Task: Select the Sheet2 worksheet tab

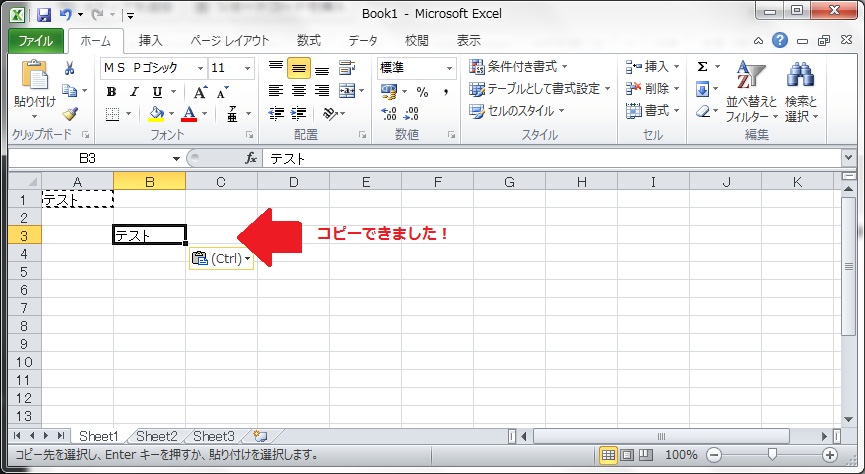Action: [157, 436]
